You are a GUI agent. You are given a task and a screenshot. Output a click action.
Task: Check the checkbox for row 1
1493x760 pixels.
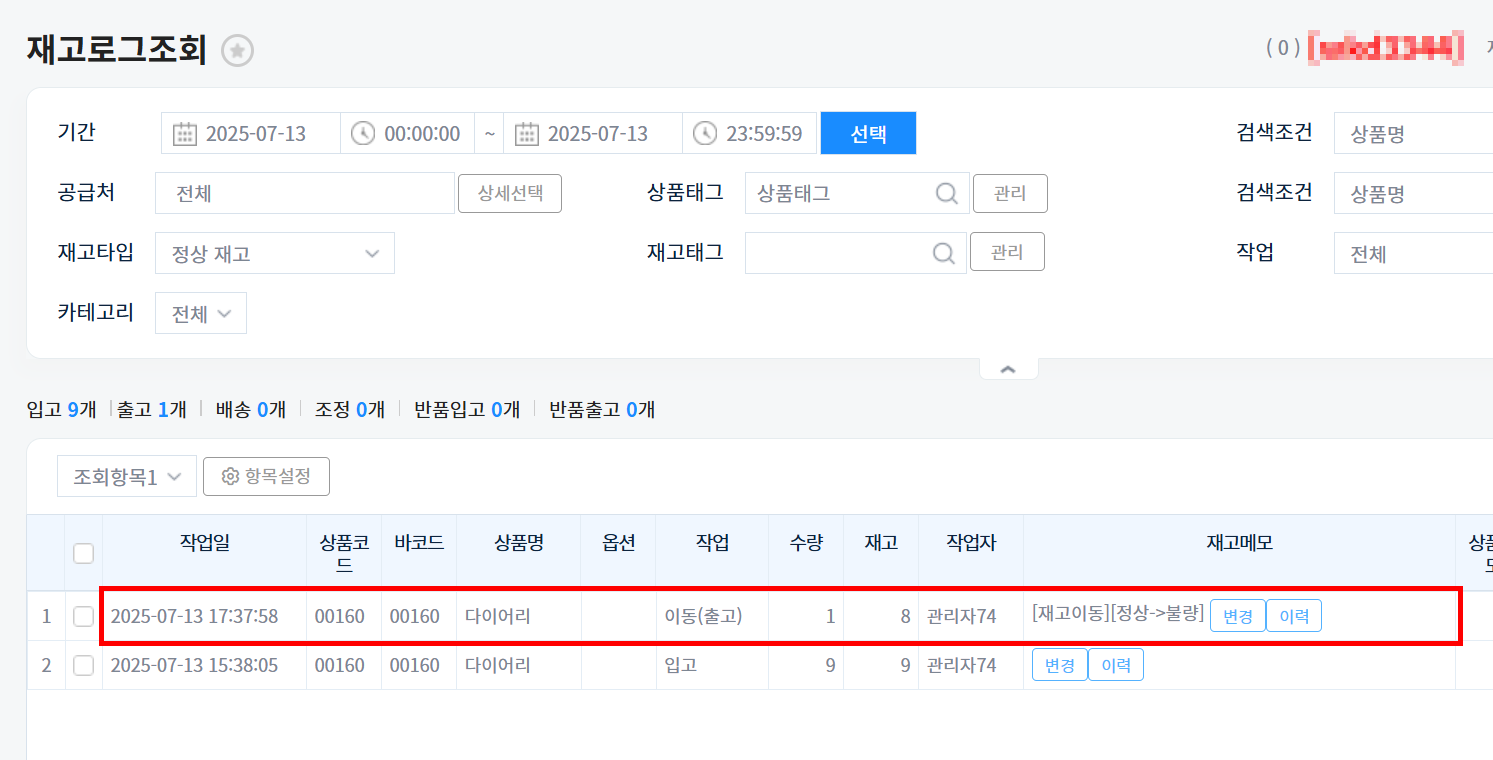tap(84, 616)
